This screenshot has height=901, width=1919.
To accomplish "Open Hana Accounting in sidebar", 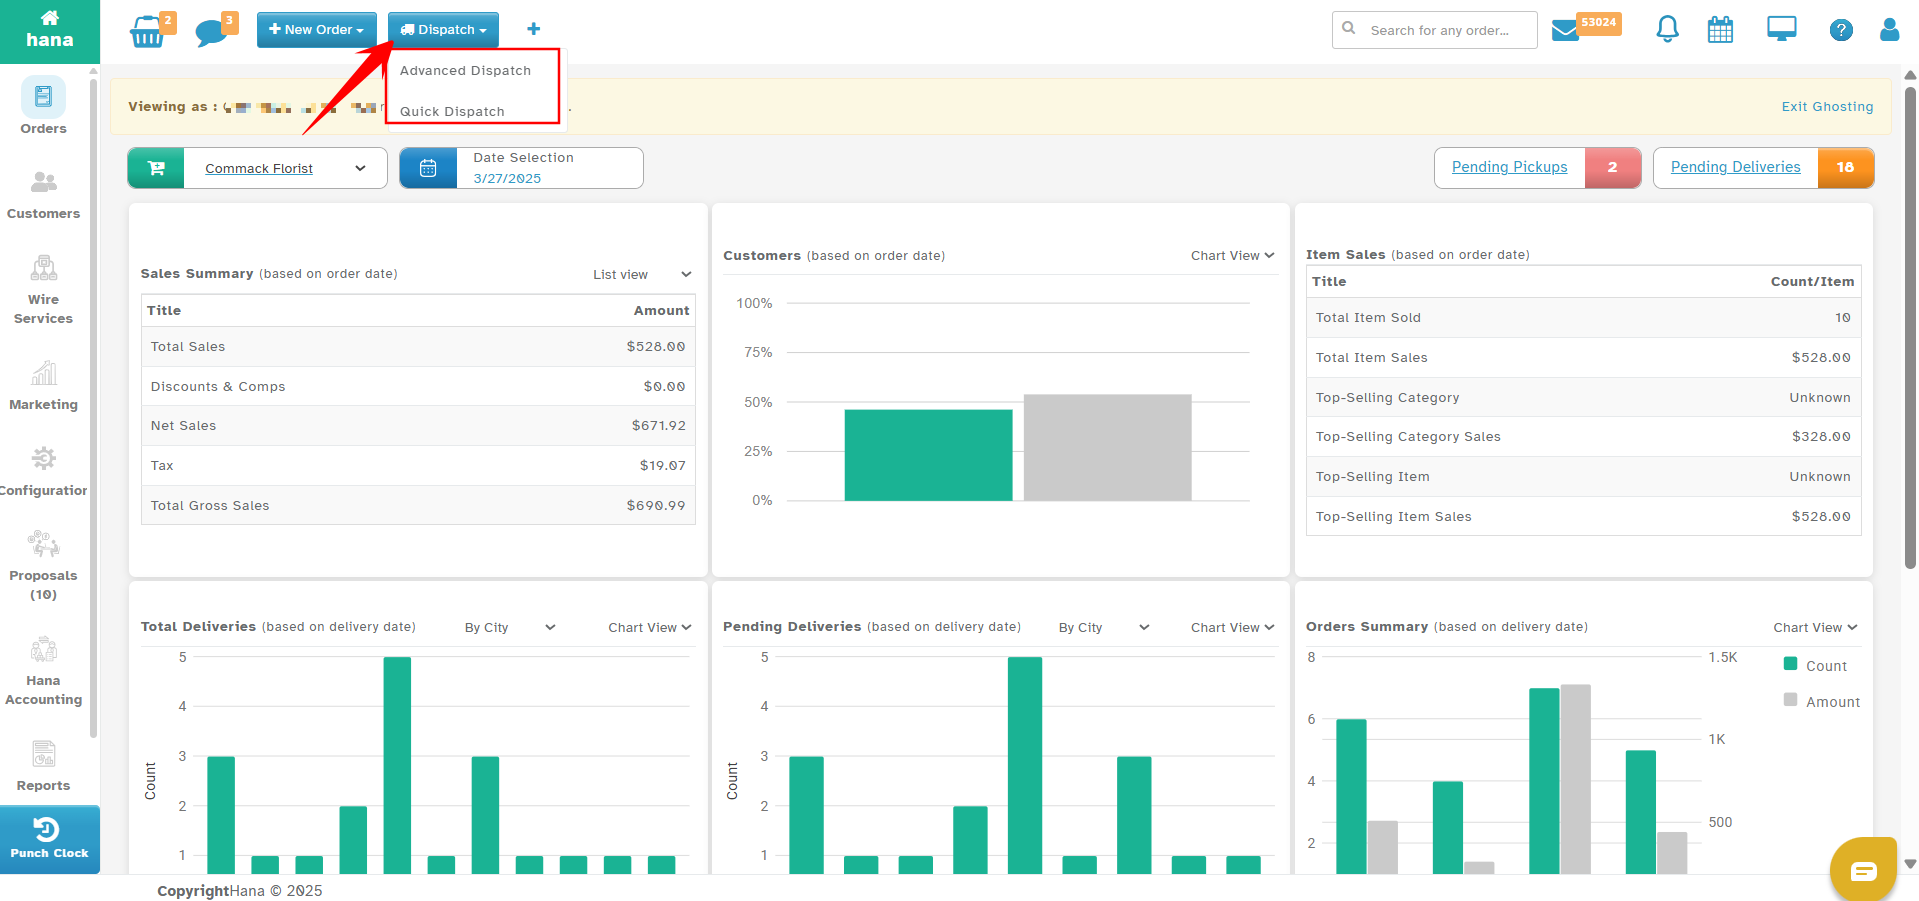I will [x=44, y=671].
